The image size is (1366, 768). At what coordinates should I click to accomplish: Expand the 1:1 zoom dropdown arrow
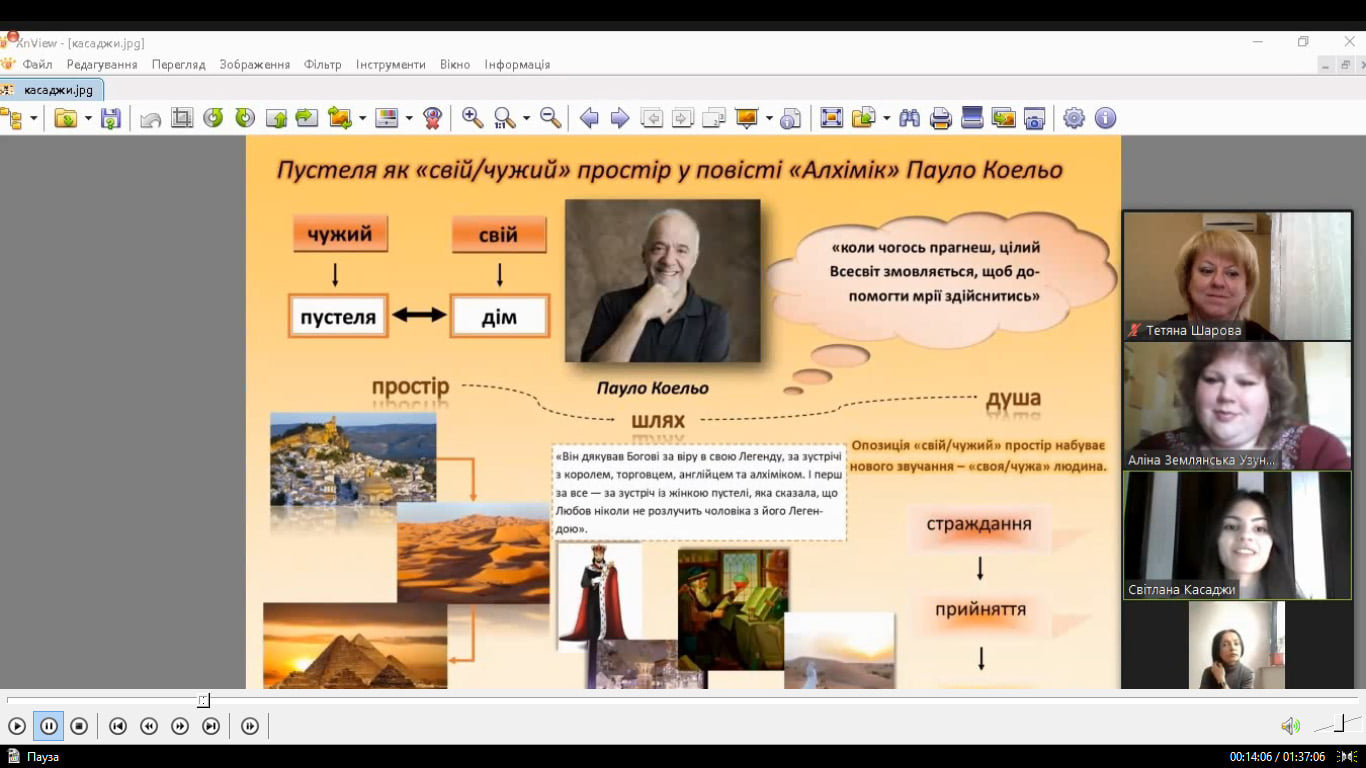coord(527,118)
